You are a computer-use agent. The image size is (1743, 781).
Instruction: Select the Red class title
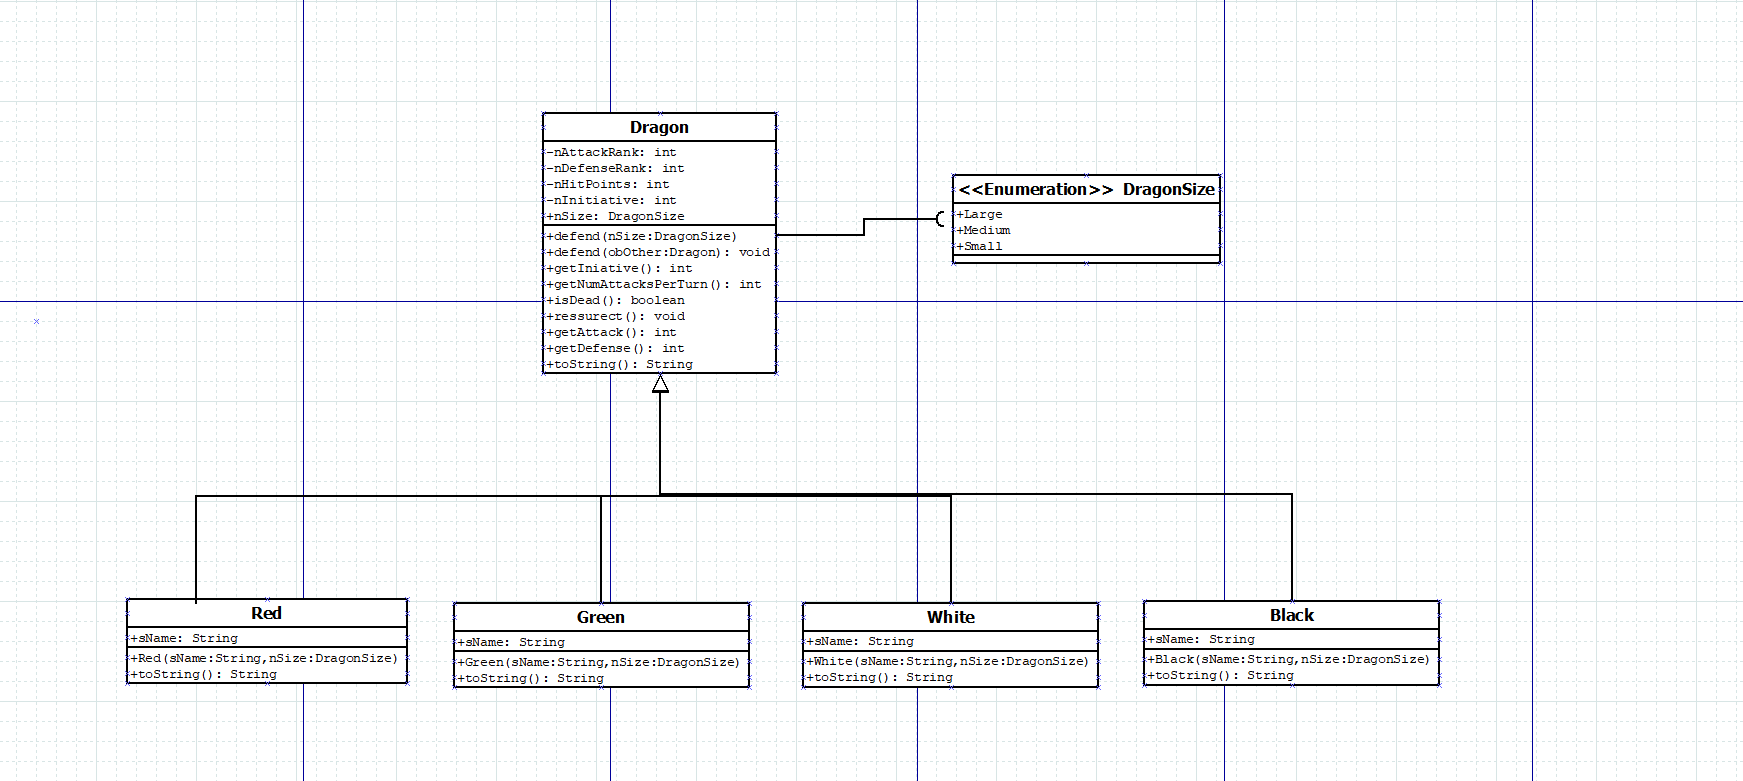click(x=266, y=613)
